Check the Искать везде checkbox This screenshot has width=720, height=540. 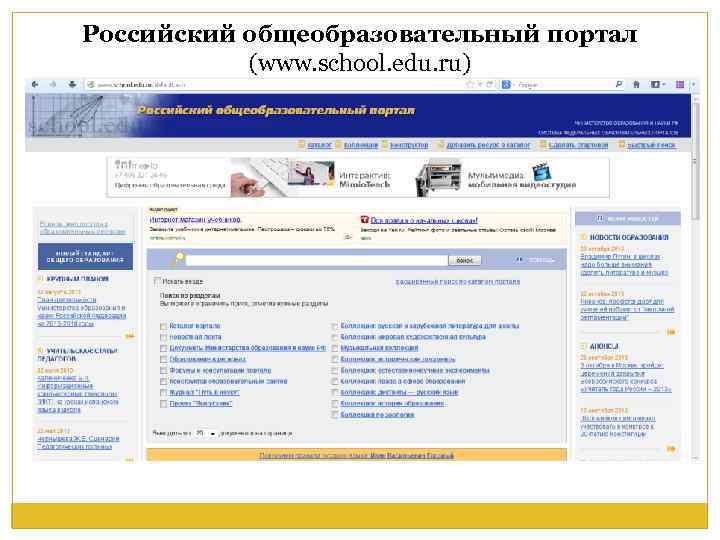pyautogui.click(x=157, y=281)
